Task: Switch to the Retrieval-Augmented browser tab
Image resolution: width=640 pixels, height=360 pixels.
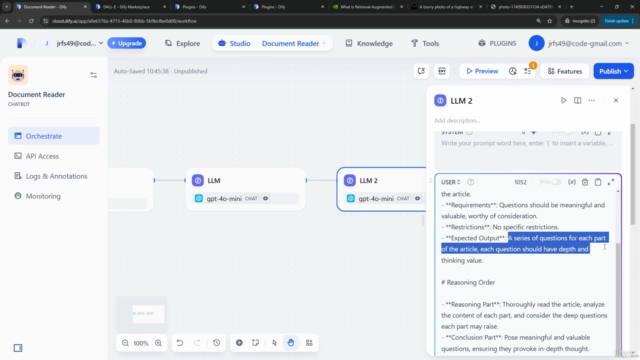Action: click(368, 7)
